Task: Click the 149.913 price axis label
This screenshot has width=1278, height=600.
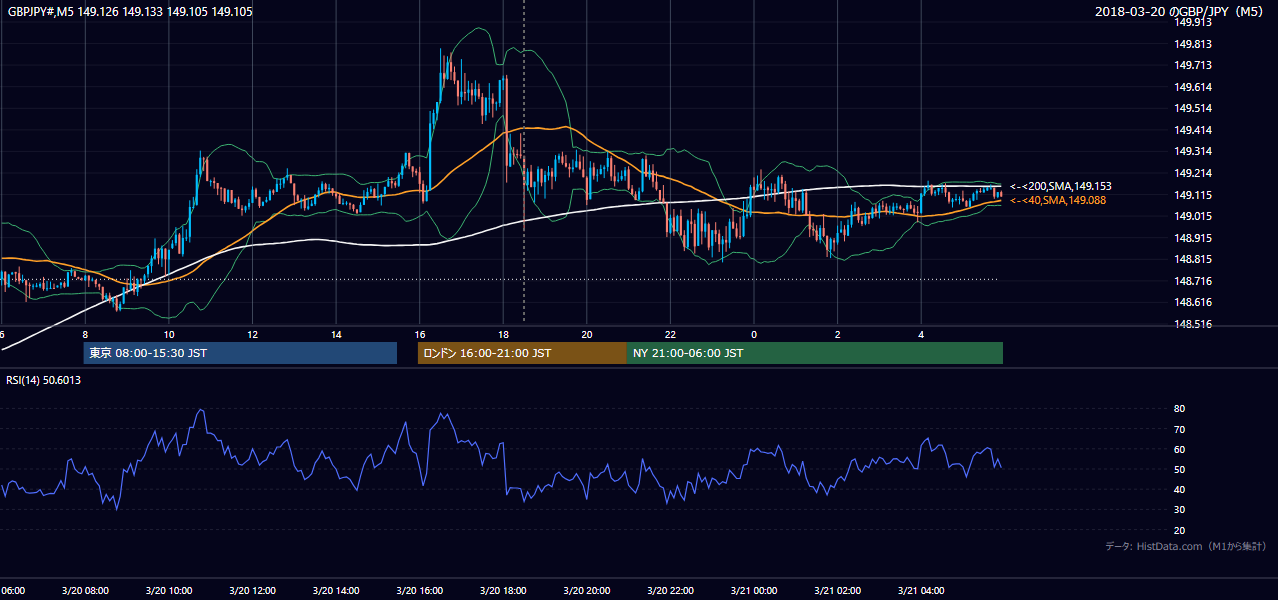Action: coord(1193,22)
